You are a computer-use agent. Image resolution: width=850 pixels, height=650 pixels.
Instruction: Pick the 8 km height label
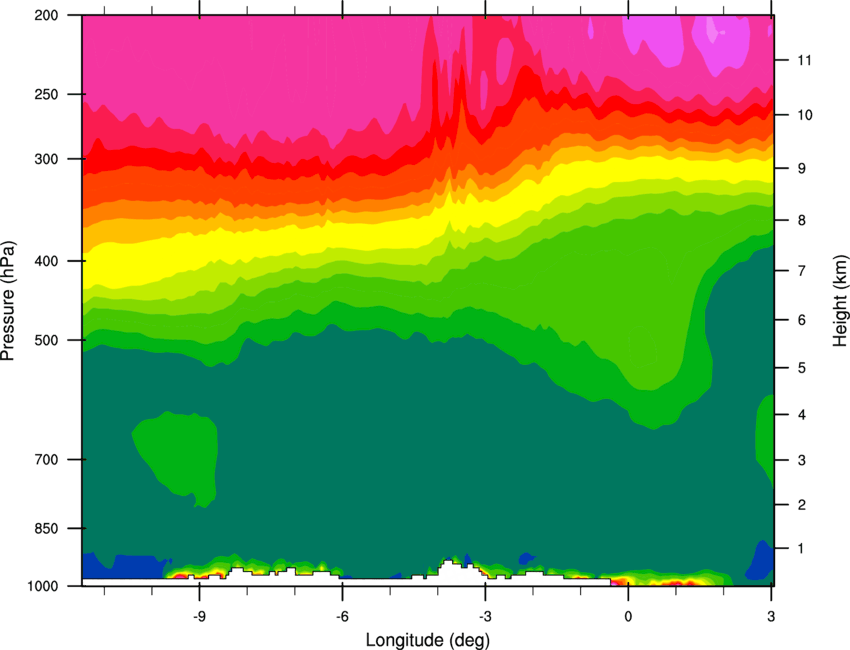coord(801,221)
